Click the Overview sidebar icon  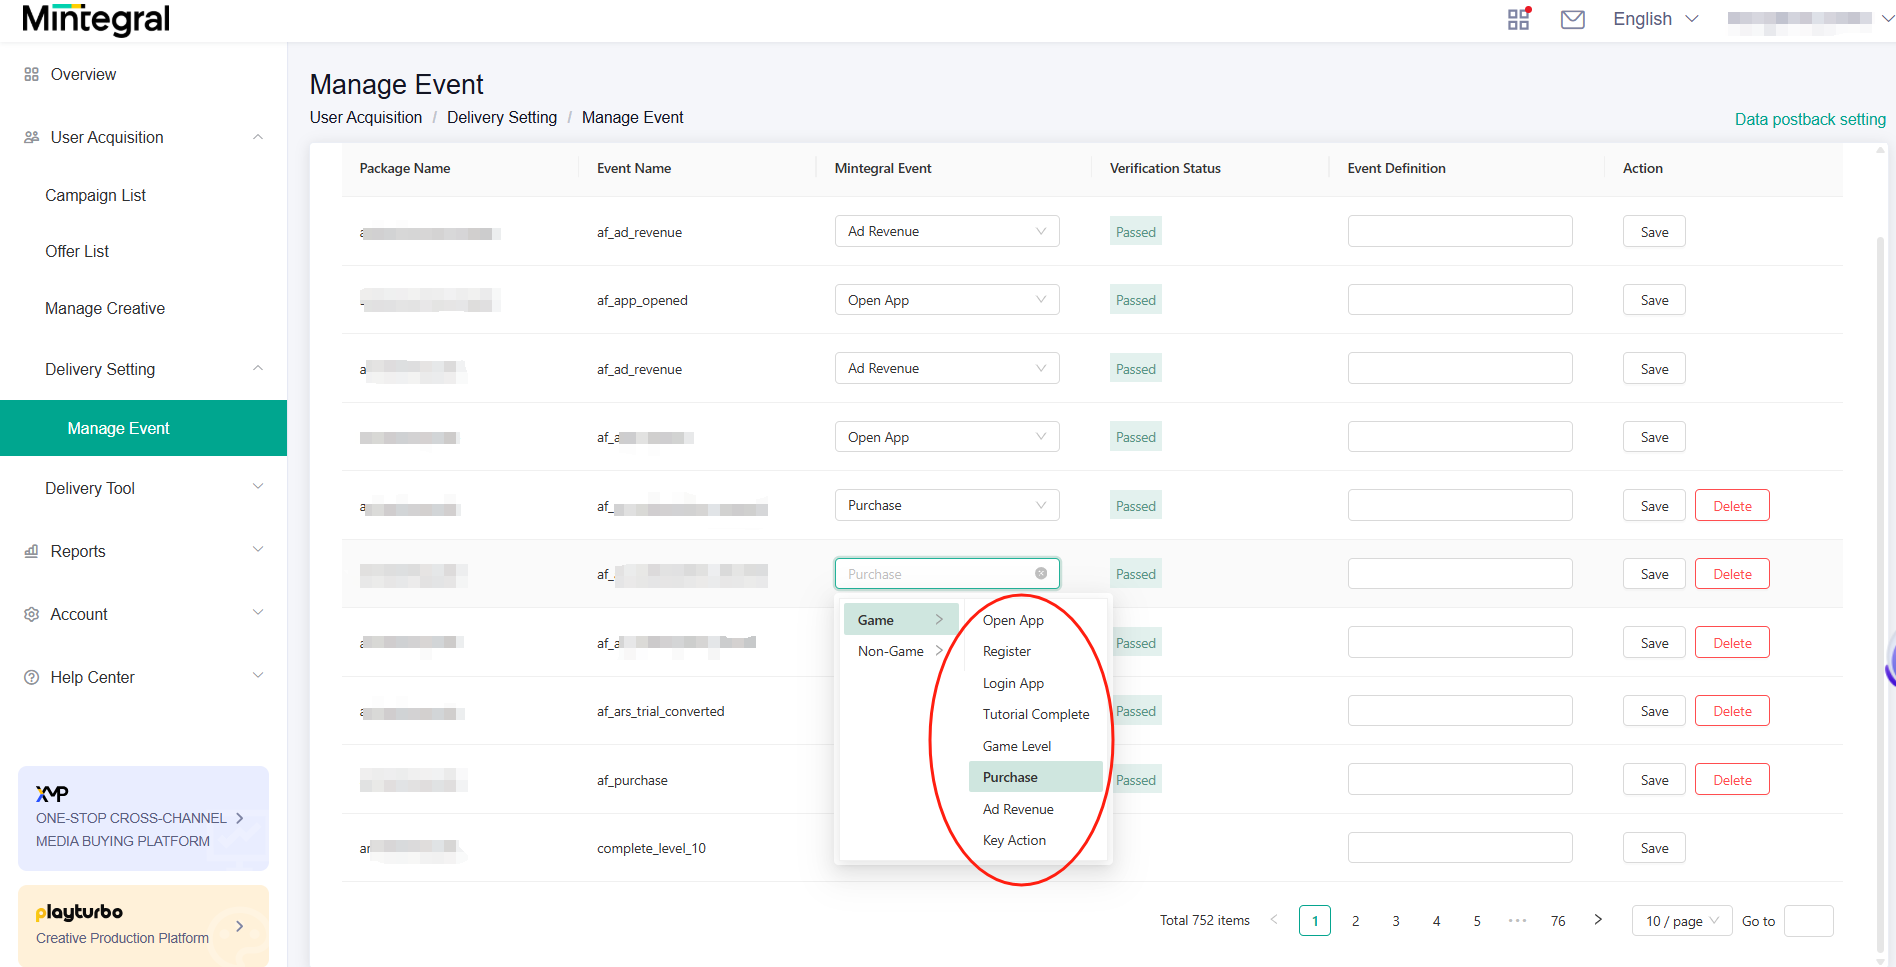31,74
